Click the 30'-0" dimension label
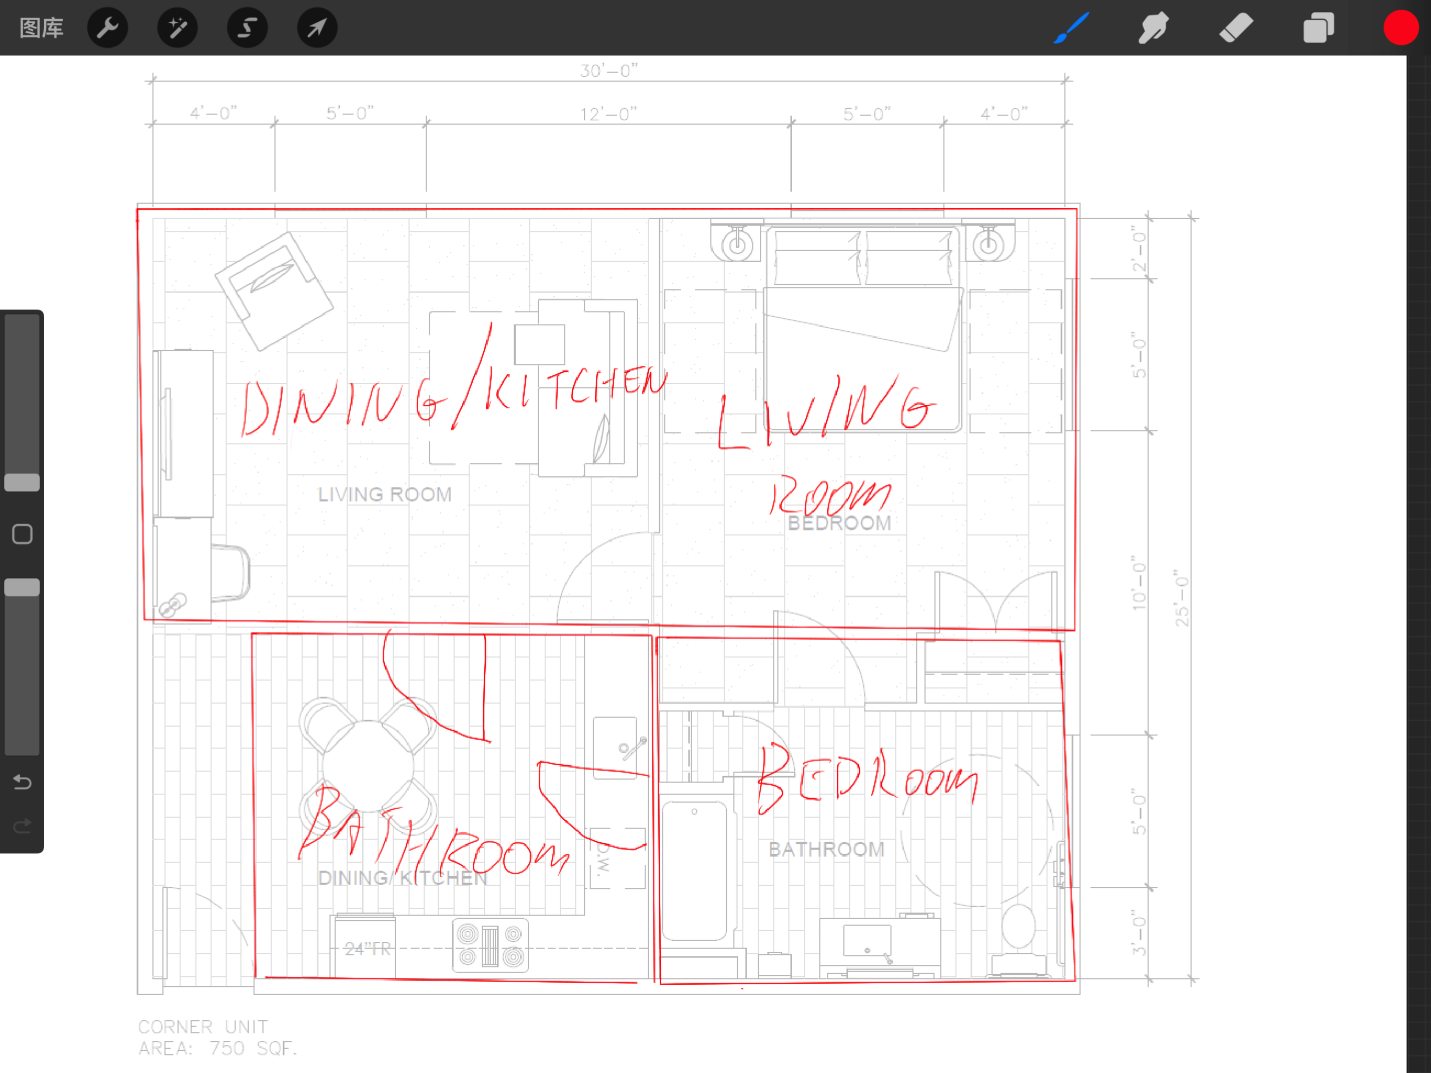This screenshot has height=1073, width=1431. (608, 71)
